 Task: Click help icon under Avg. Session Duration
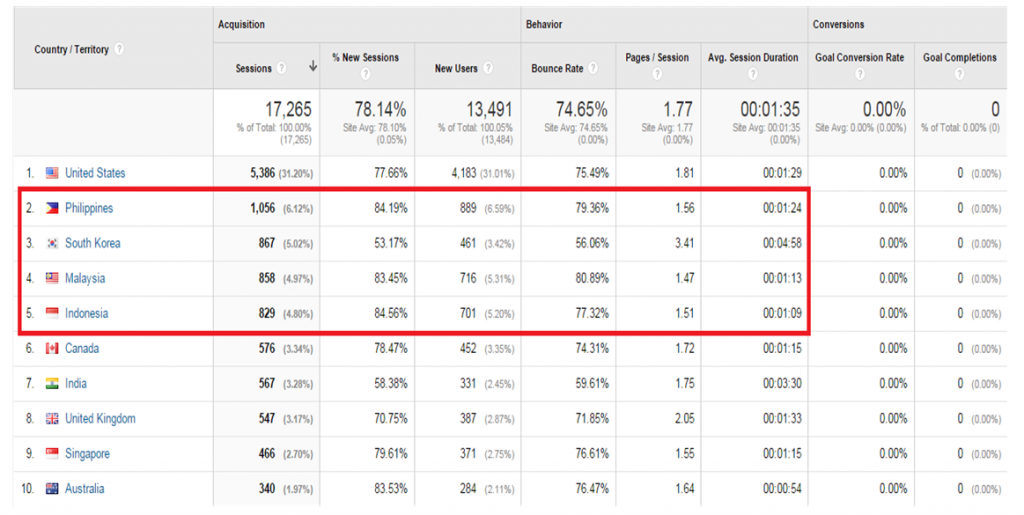(753, 74)
